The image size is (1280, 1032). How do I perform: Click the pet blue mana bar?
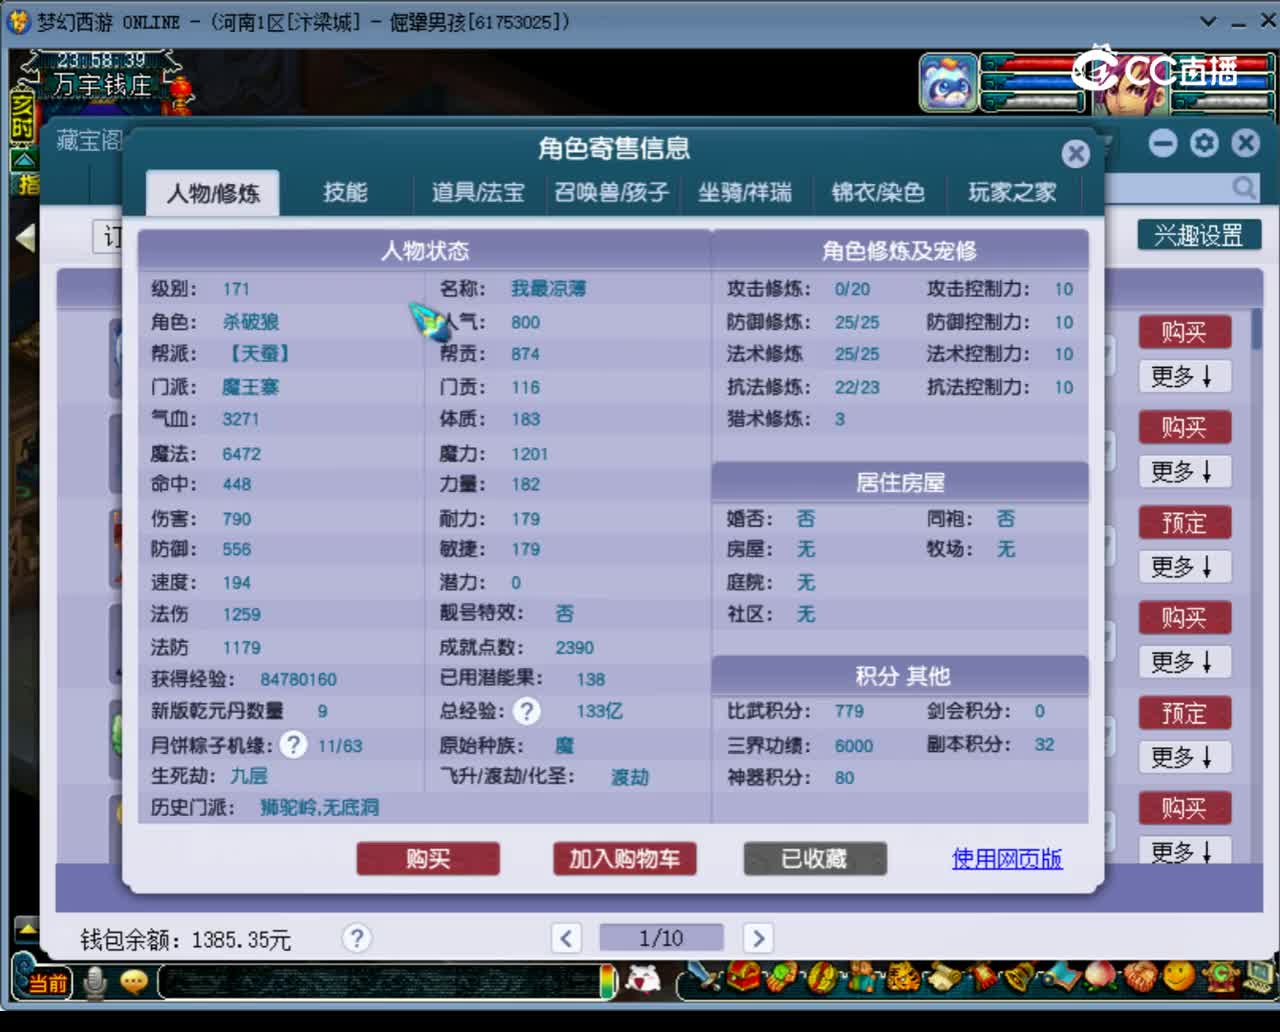(x=1030, y=84)
